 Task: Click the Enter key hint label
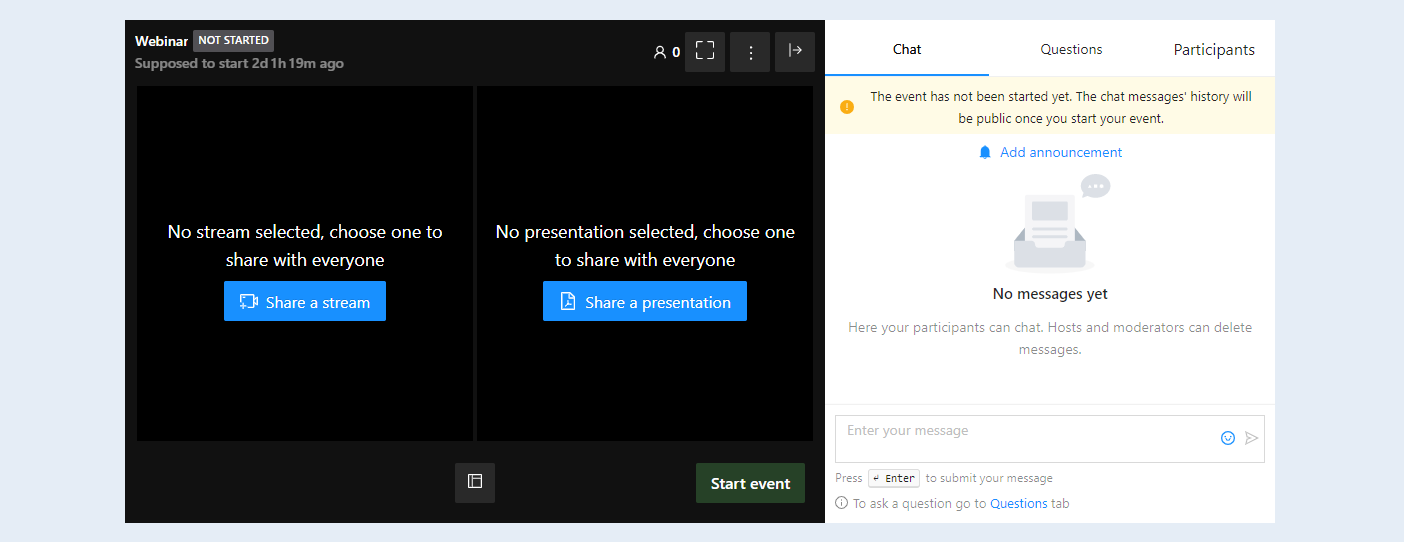[x=894, y=478]
